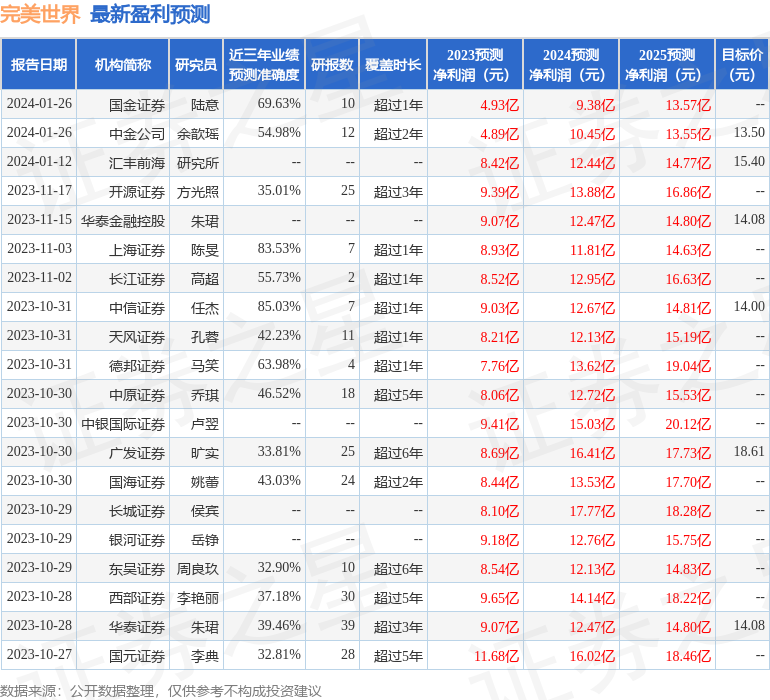
Task: Click researcher name 李典
Action: pyautogui.click(x=205, y=656)
